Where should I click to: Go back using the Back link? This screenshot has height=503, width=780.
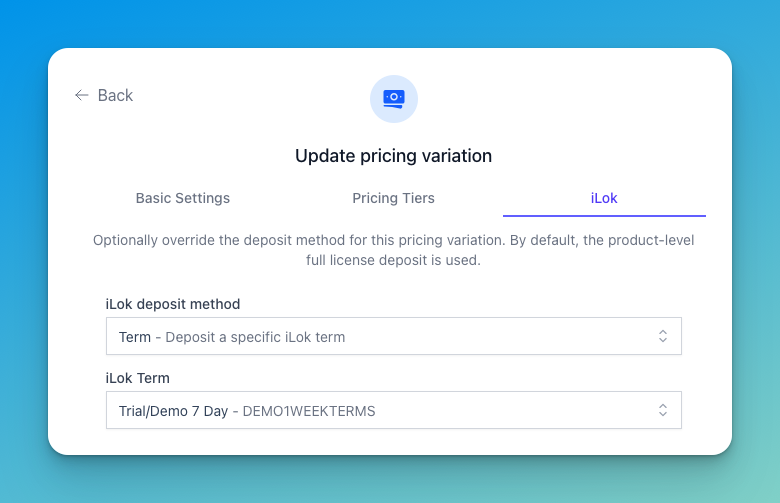point(104,95)
